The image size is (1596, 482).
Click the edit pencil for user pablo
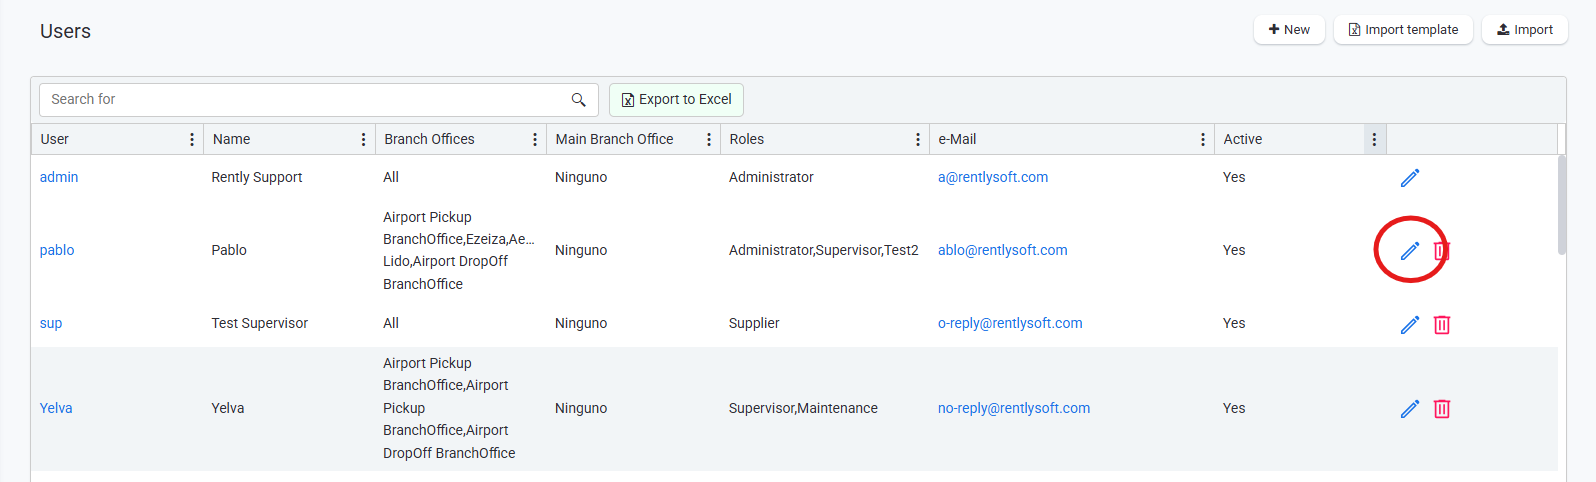coord(1410,250)
